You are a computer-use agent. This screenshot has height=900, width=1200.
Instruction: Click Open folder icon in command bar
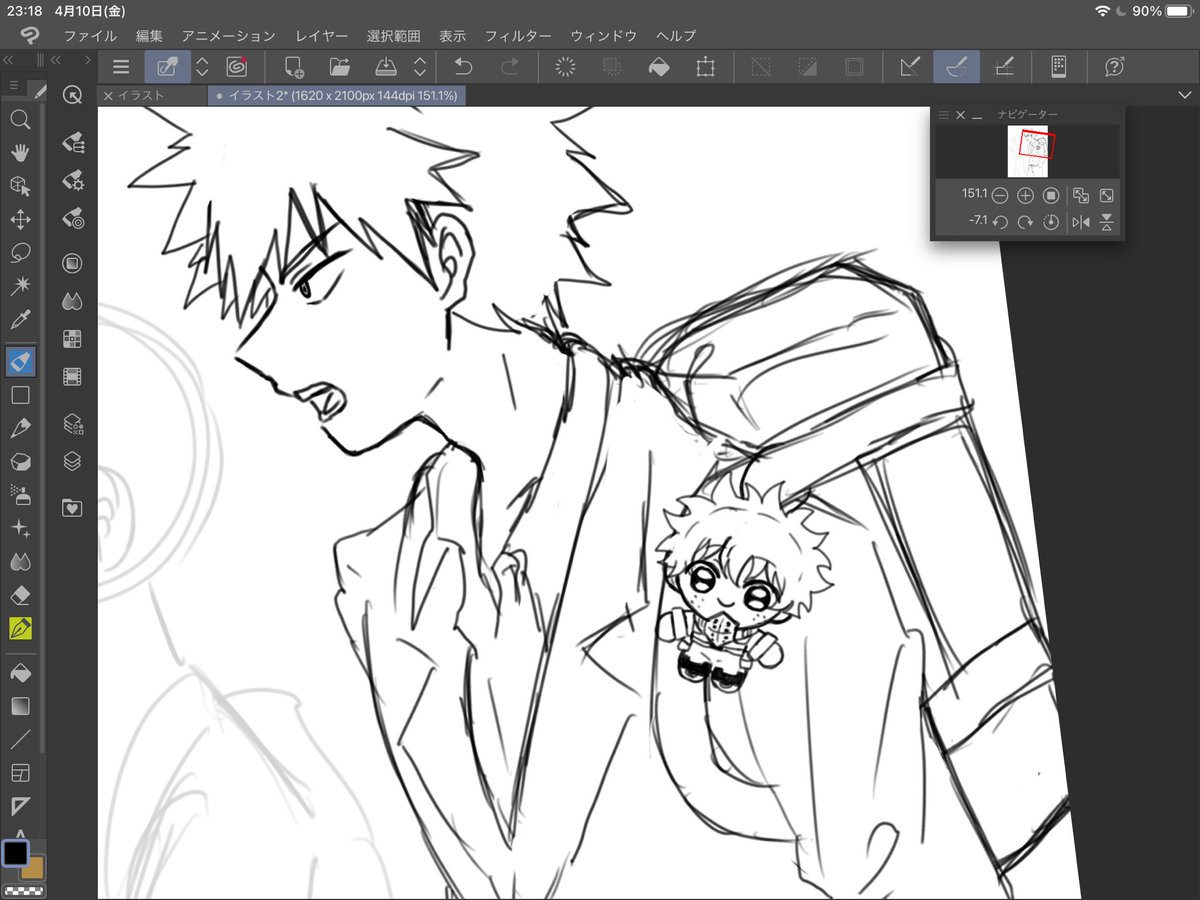(340, 67)
